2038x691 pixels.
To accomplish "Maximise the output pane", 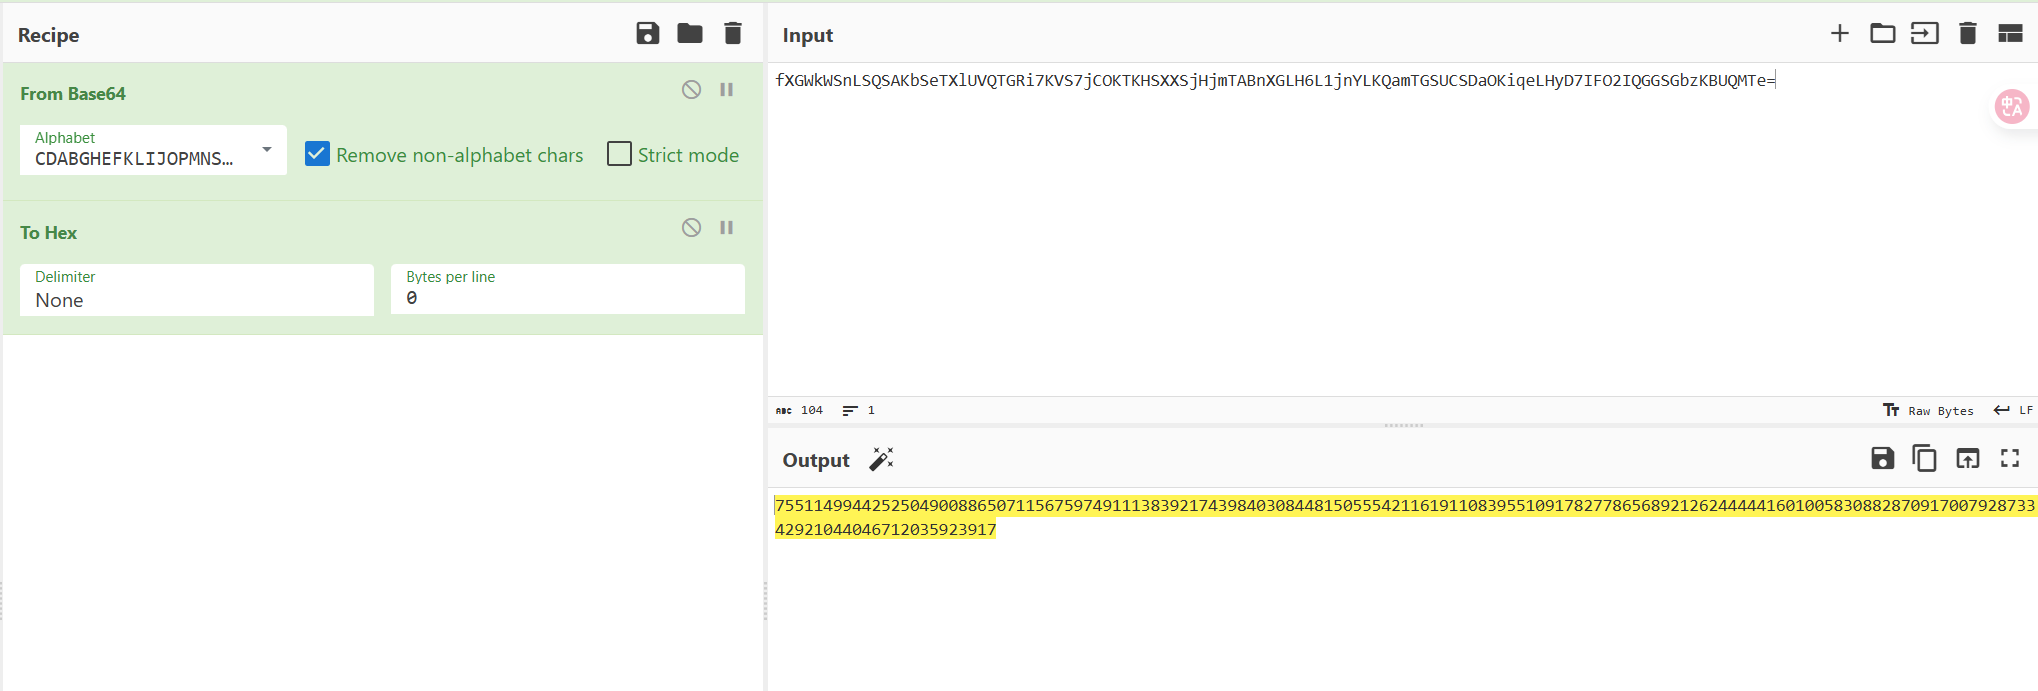I will (2010, 458).
